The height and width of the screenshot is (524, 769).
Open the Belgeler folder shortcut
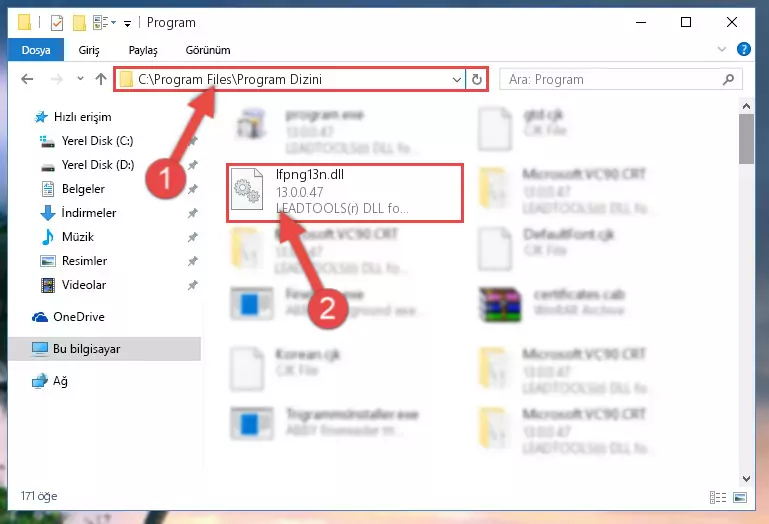pyautogui.click(x=83, y=189)
